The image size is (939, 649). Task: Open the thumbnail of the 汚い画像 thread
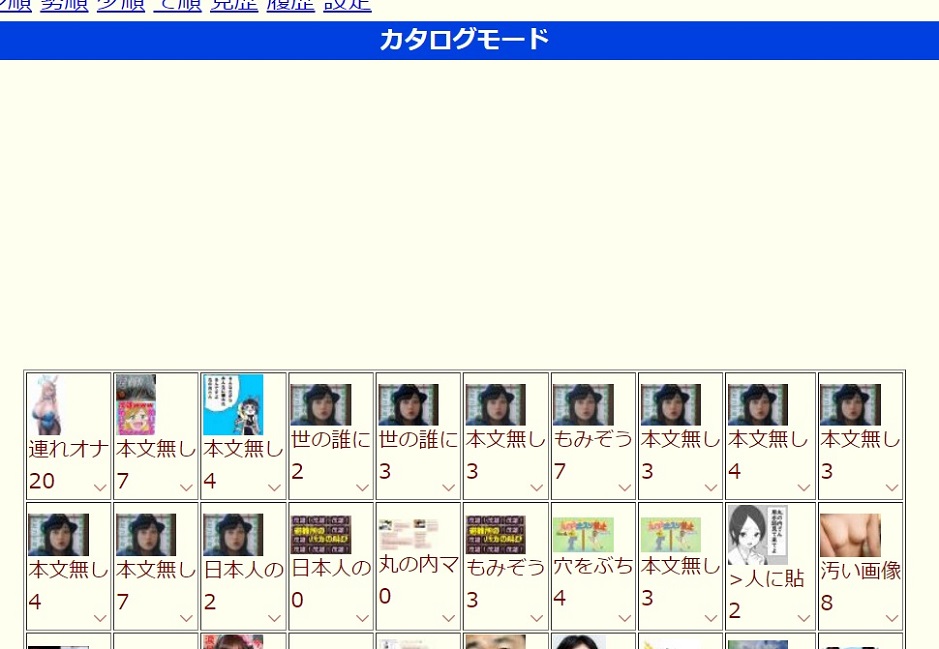(x=850, y=535)
